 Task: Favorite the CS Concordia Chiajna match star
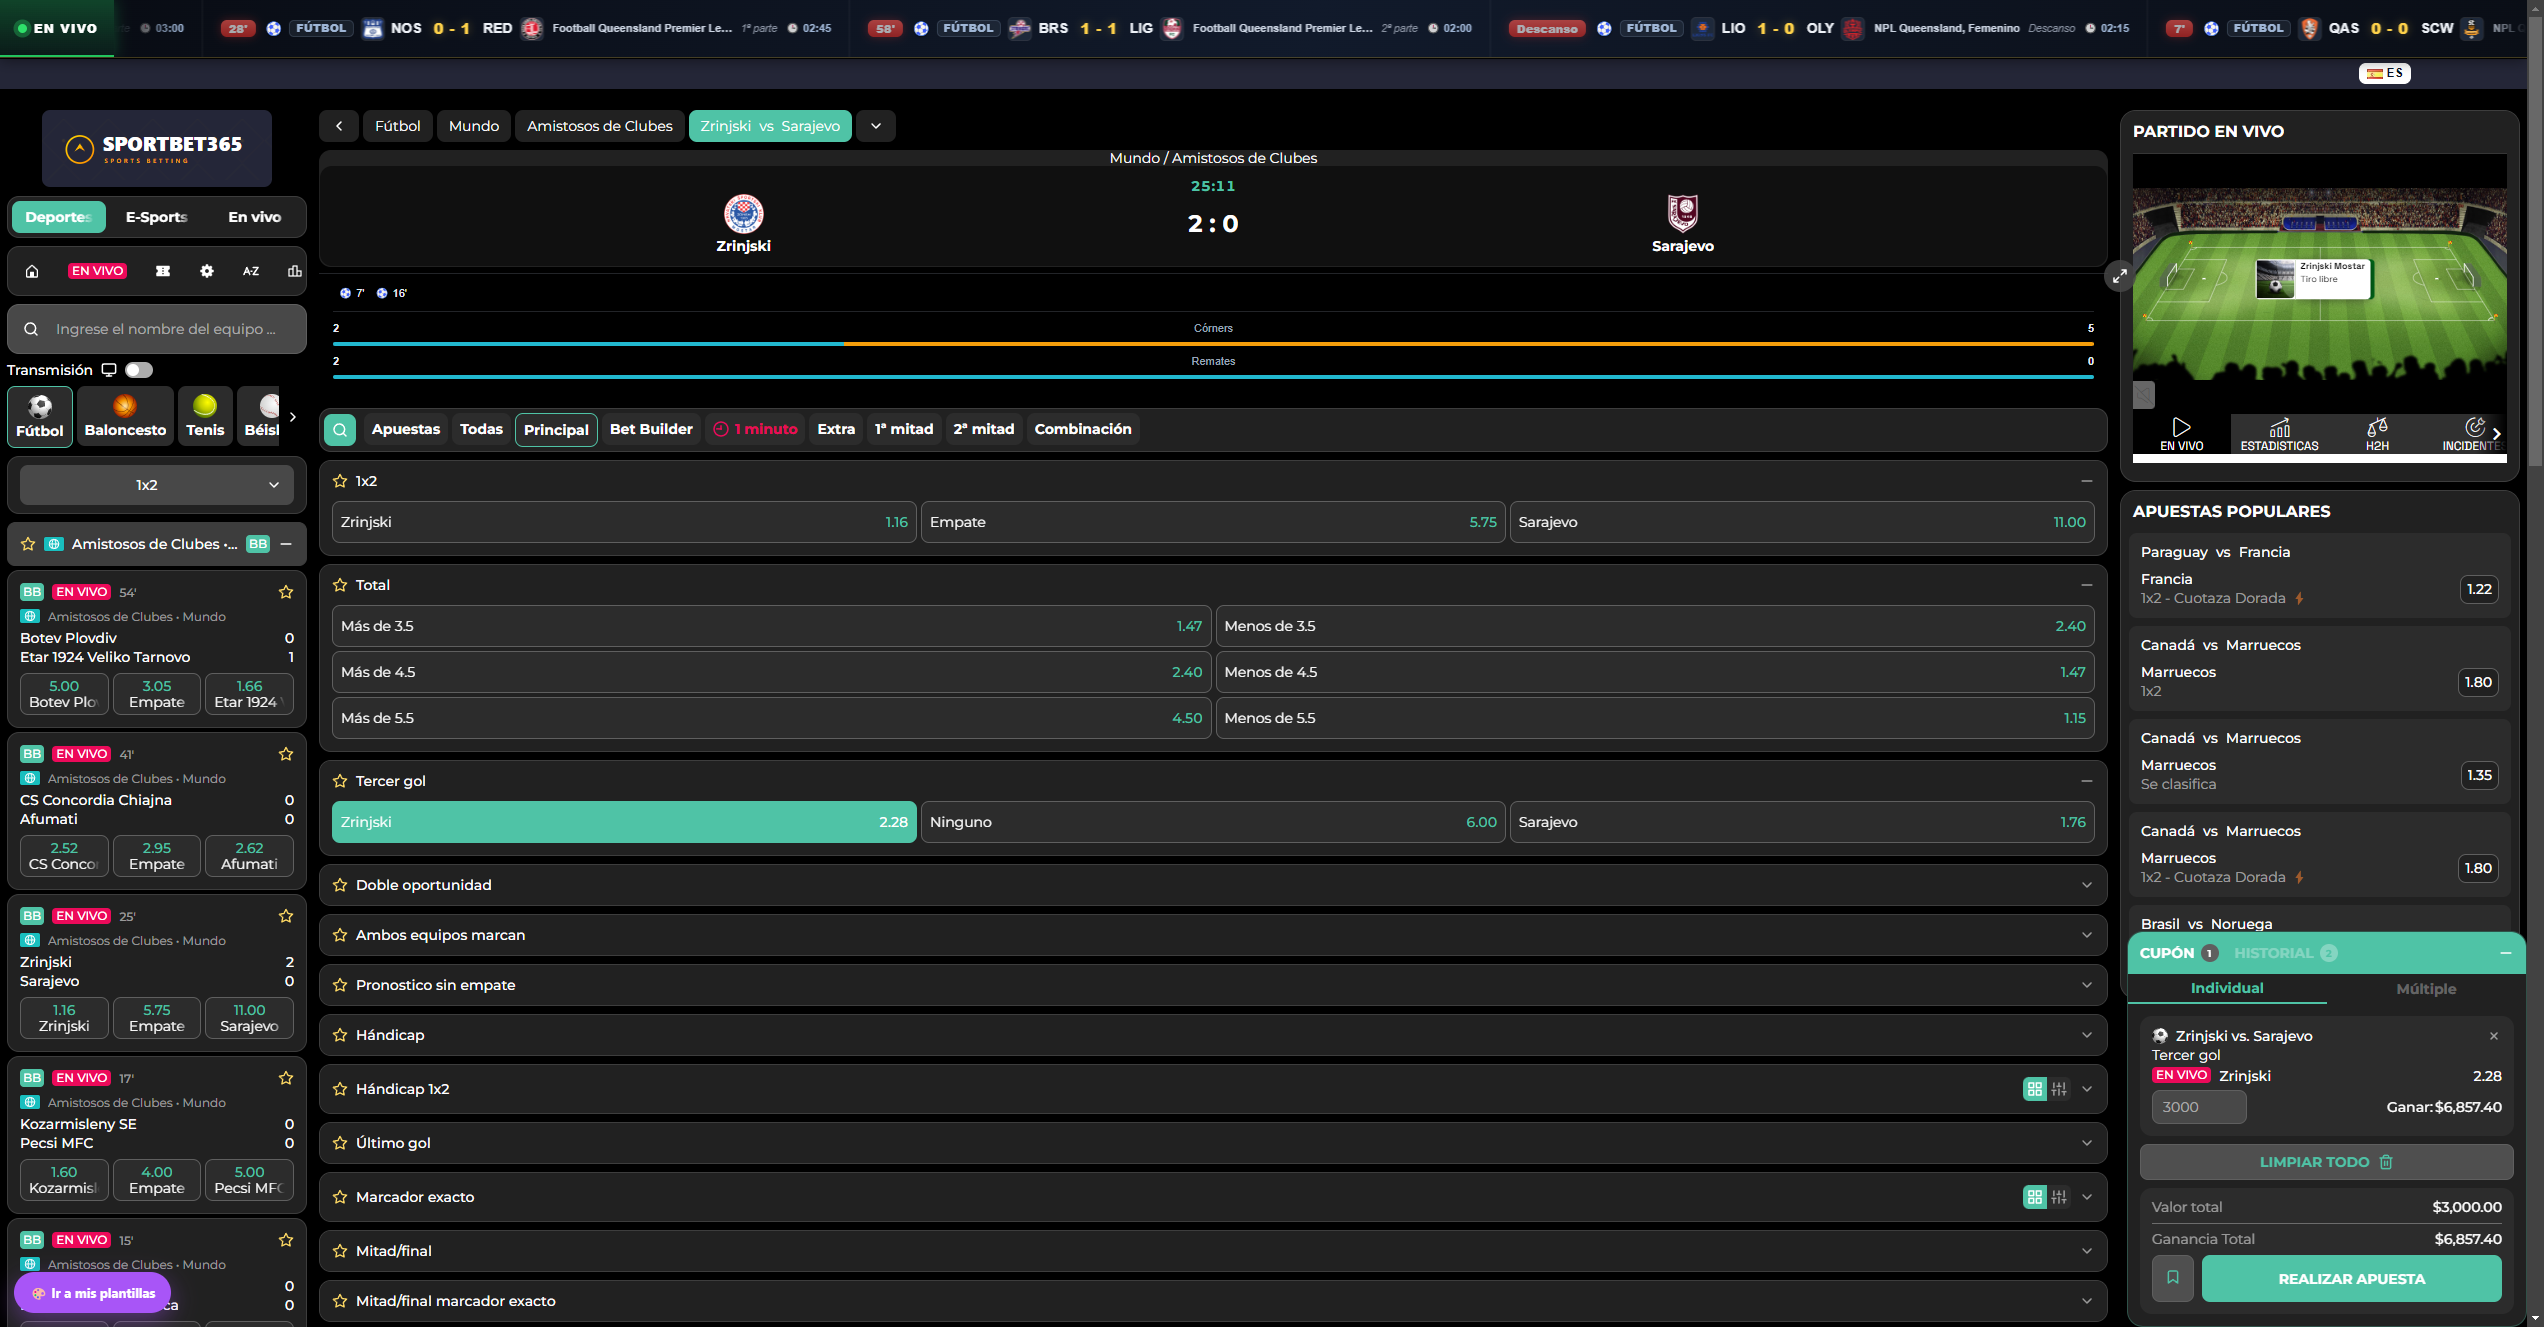coord(286,754)
